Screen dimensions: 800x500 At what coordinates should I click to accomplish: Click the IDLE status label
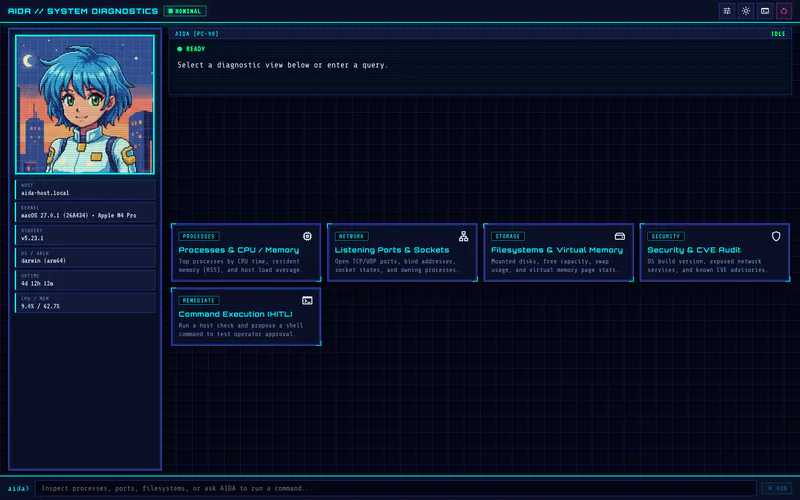click(778, 34)
